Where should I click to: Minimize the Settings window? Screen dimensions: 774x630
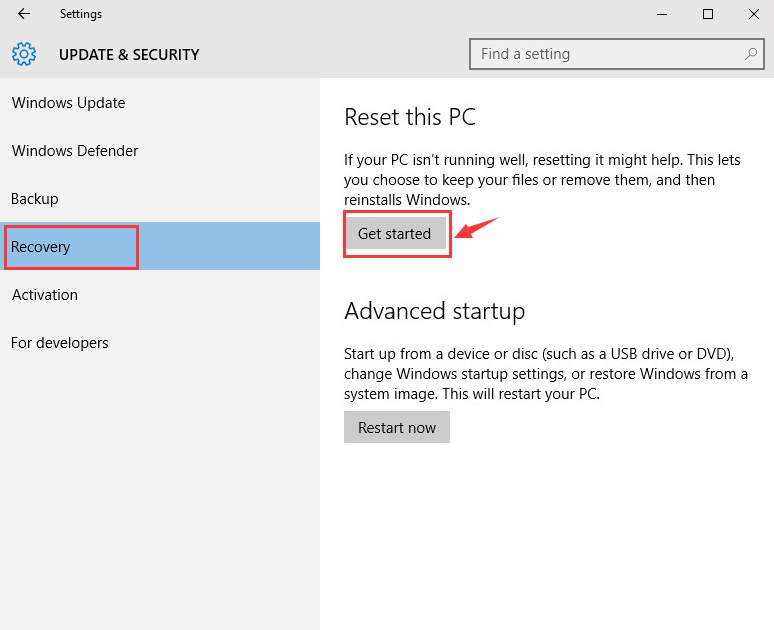tap(662, 14)
